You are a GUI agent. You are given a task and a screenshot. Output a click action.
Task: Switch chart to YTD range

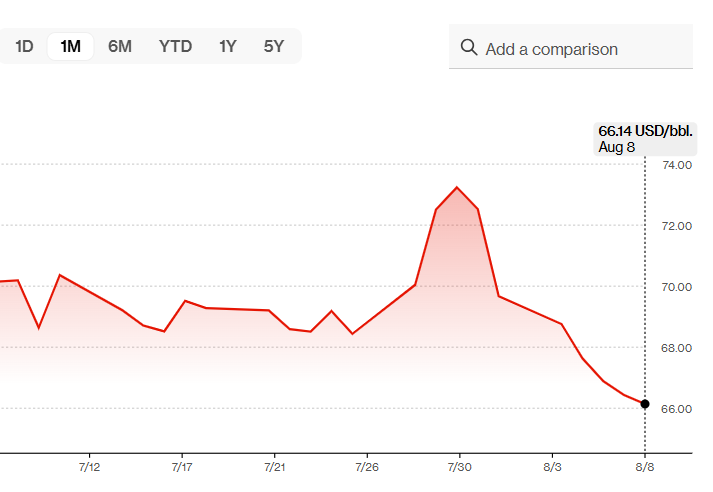(x=175, y=46)
